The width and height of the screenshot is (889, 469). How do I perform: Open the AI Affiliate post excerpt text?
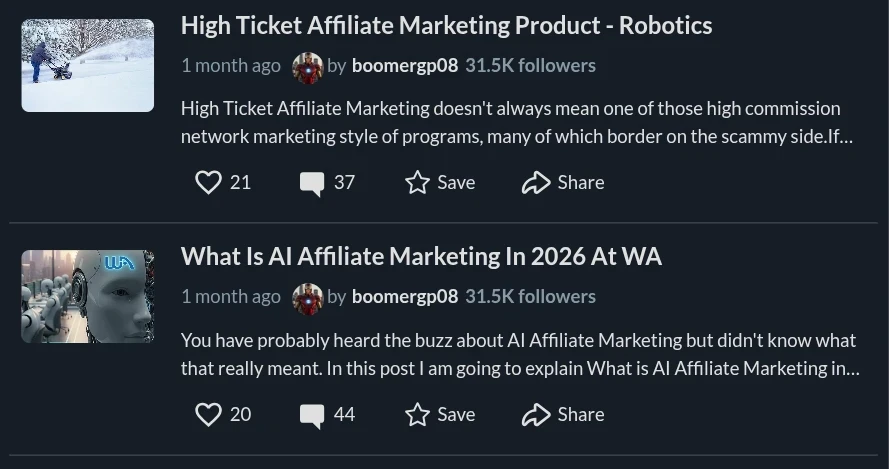click(519, 354)
